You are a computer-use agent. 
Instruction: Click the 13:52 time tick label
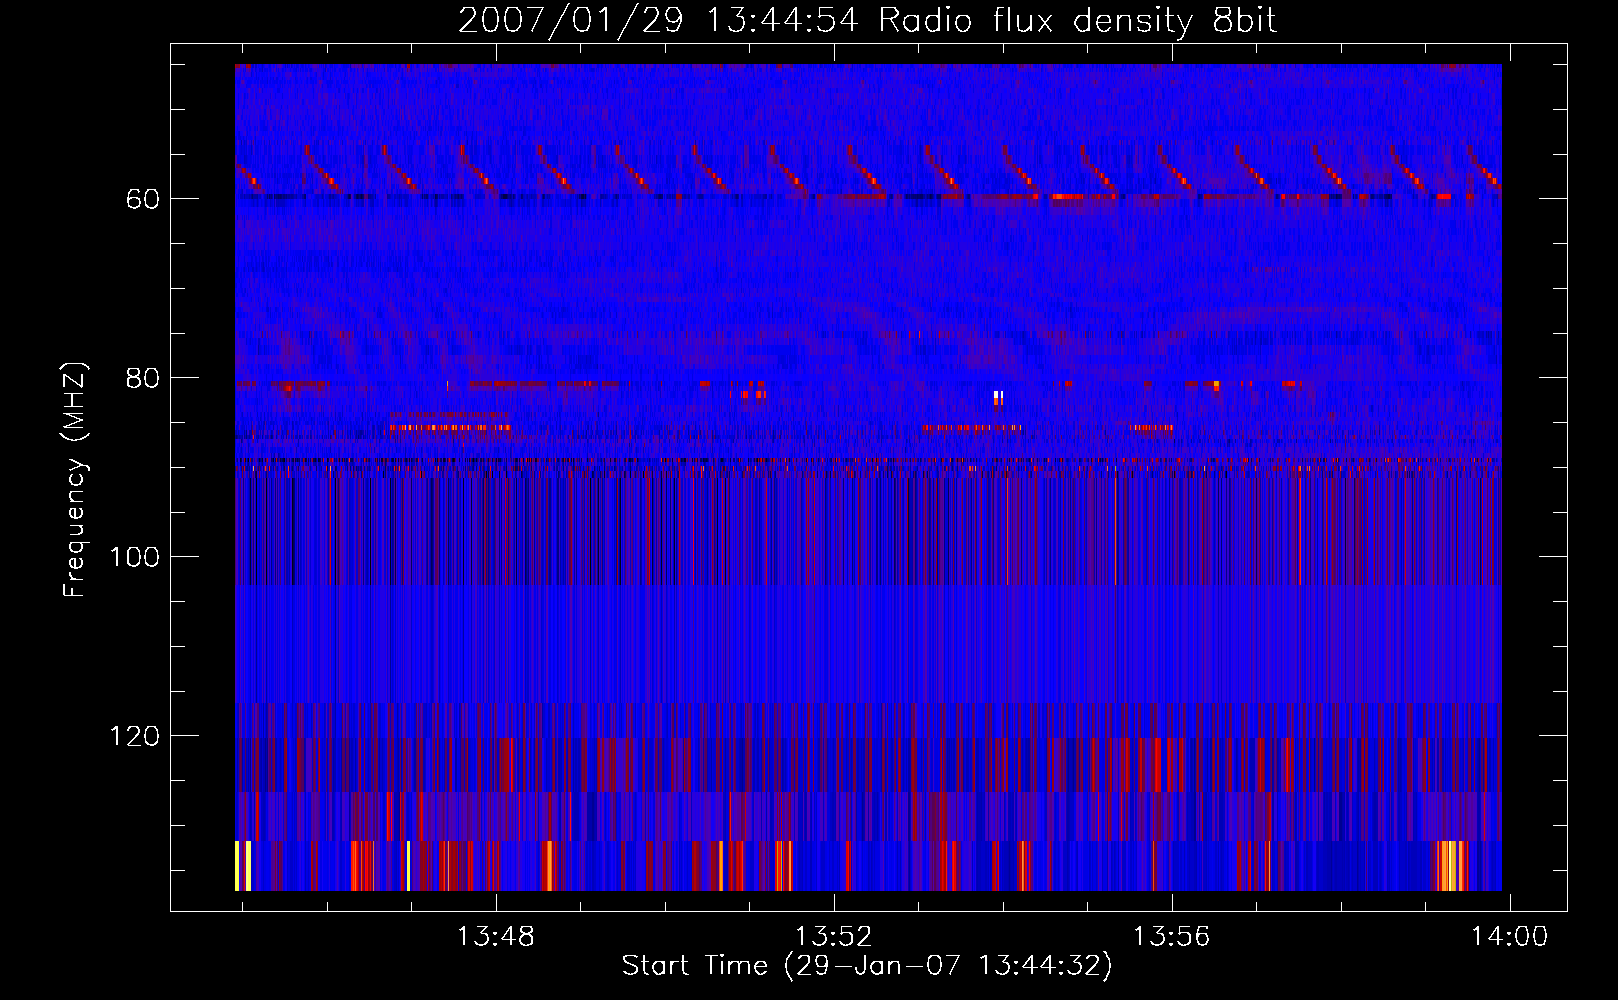point(833,937)
